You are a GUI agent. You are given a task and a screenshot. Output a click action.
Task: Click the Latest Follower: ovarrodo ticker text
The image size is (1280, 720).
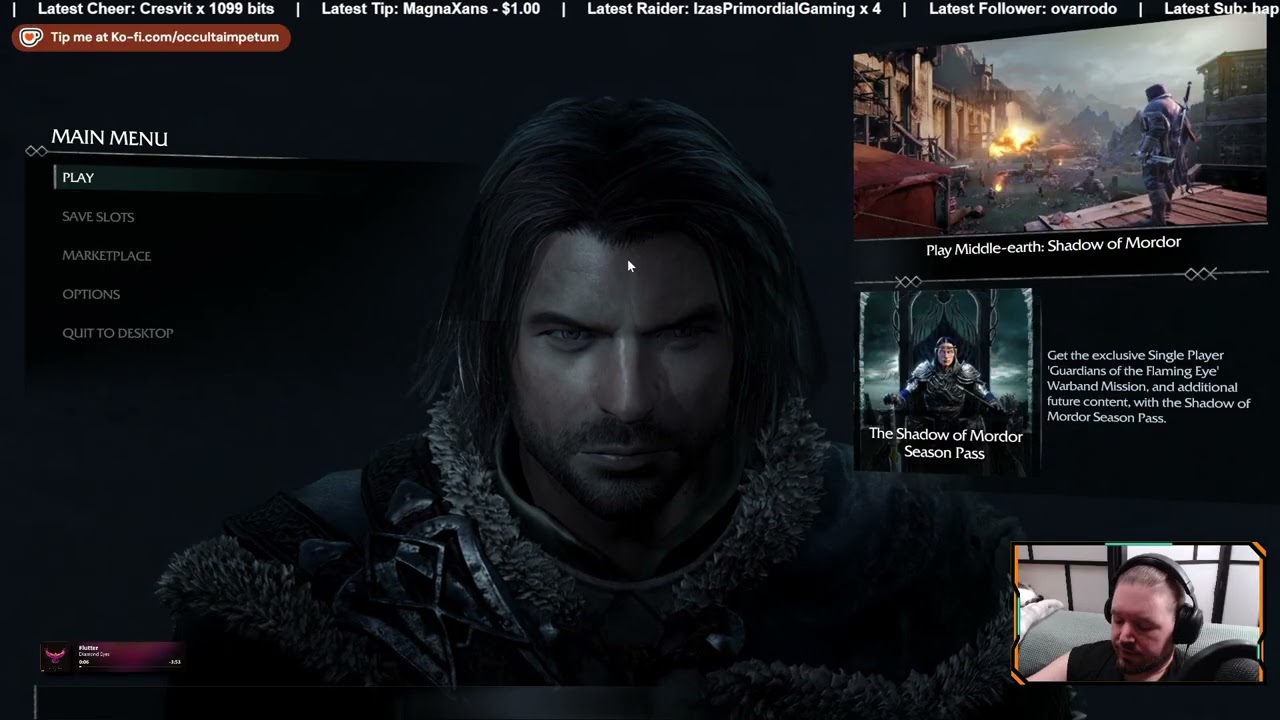tap(1023, 9)
